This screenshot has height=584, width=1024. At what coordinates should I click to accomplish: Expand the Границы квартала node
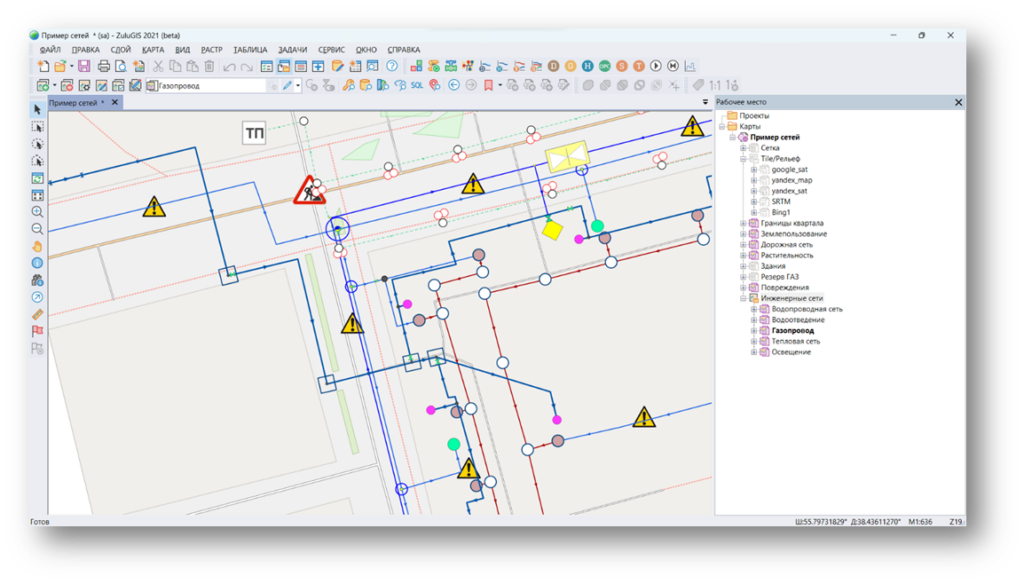743,223
